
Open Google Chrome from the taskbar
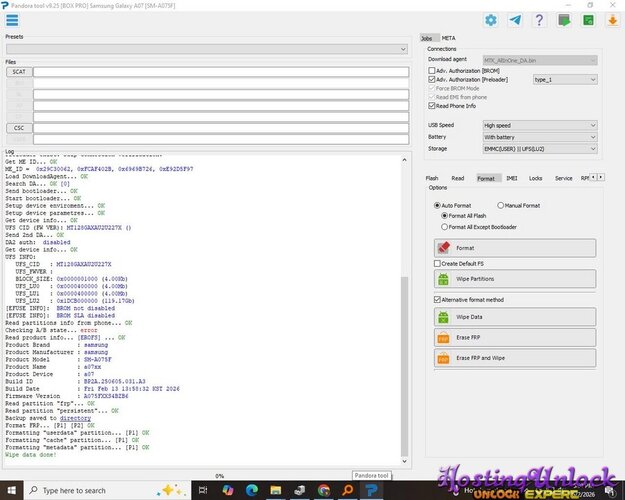click(324, 490)
